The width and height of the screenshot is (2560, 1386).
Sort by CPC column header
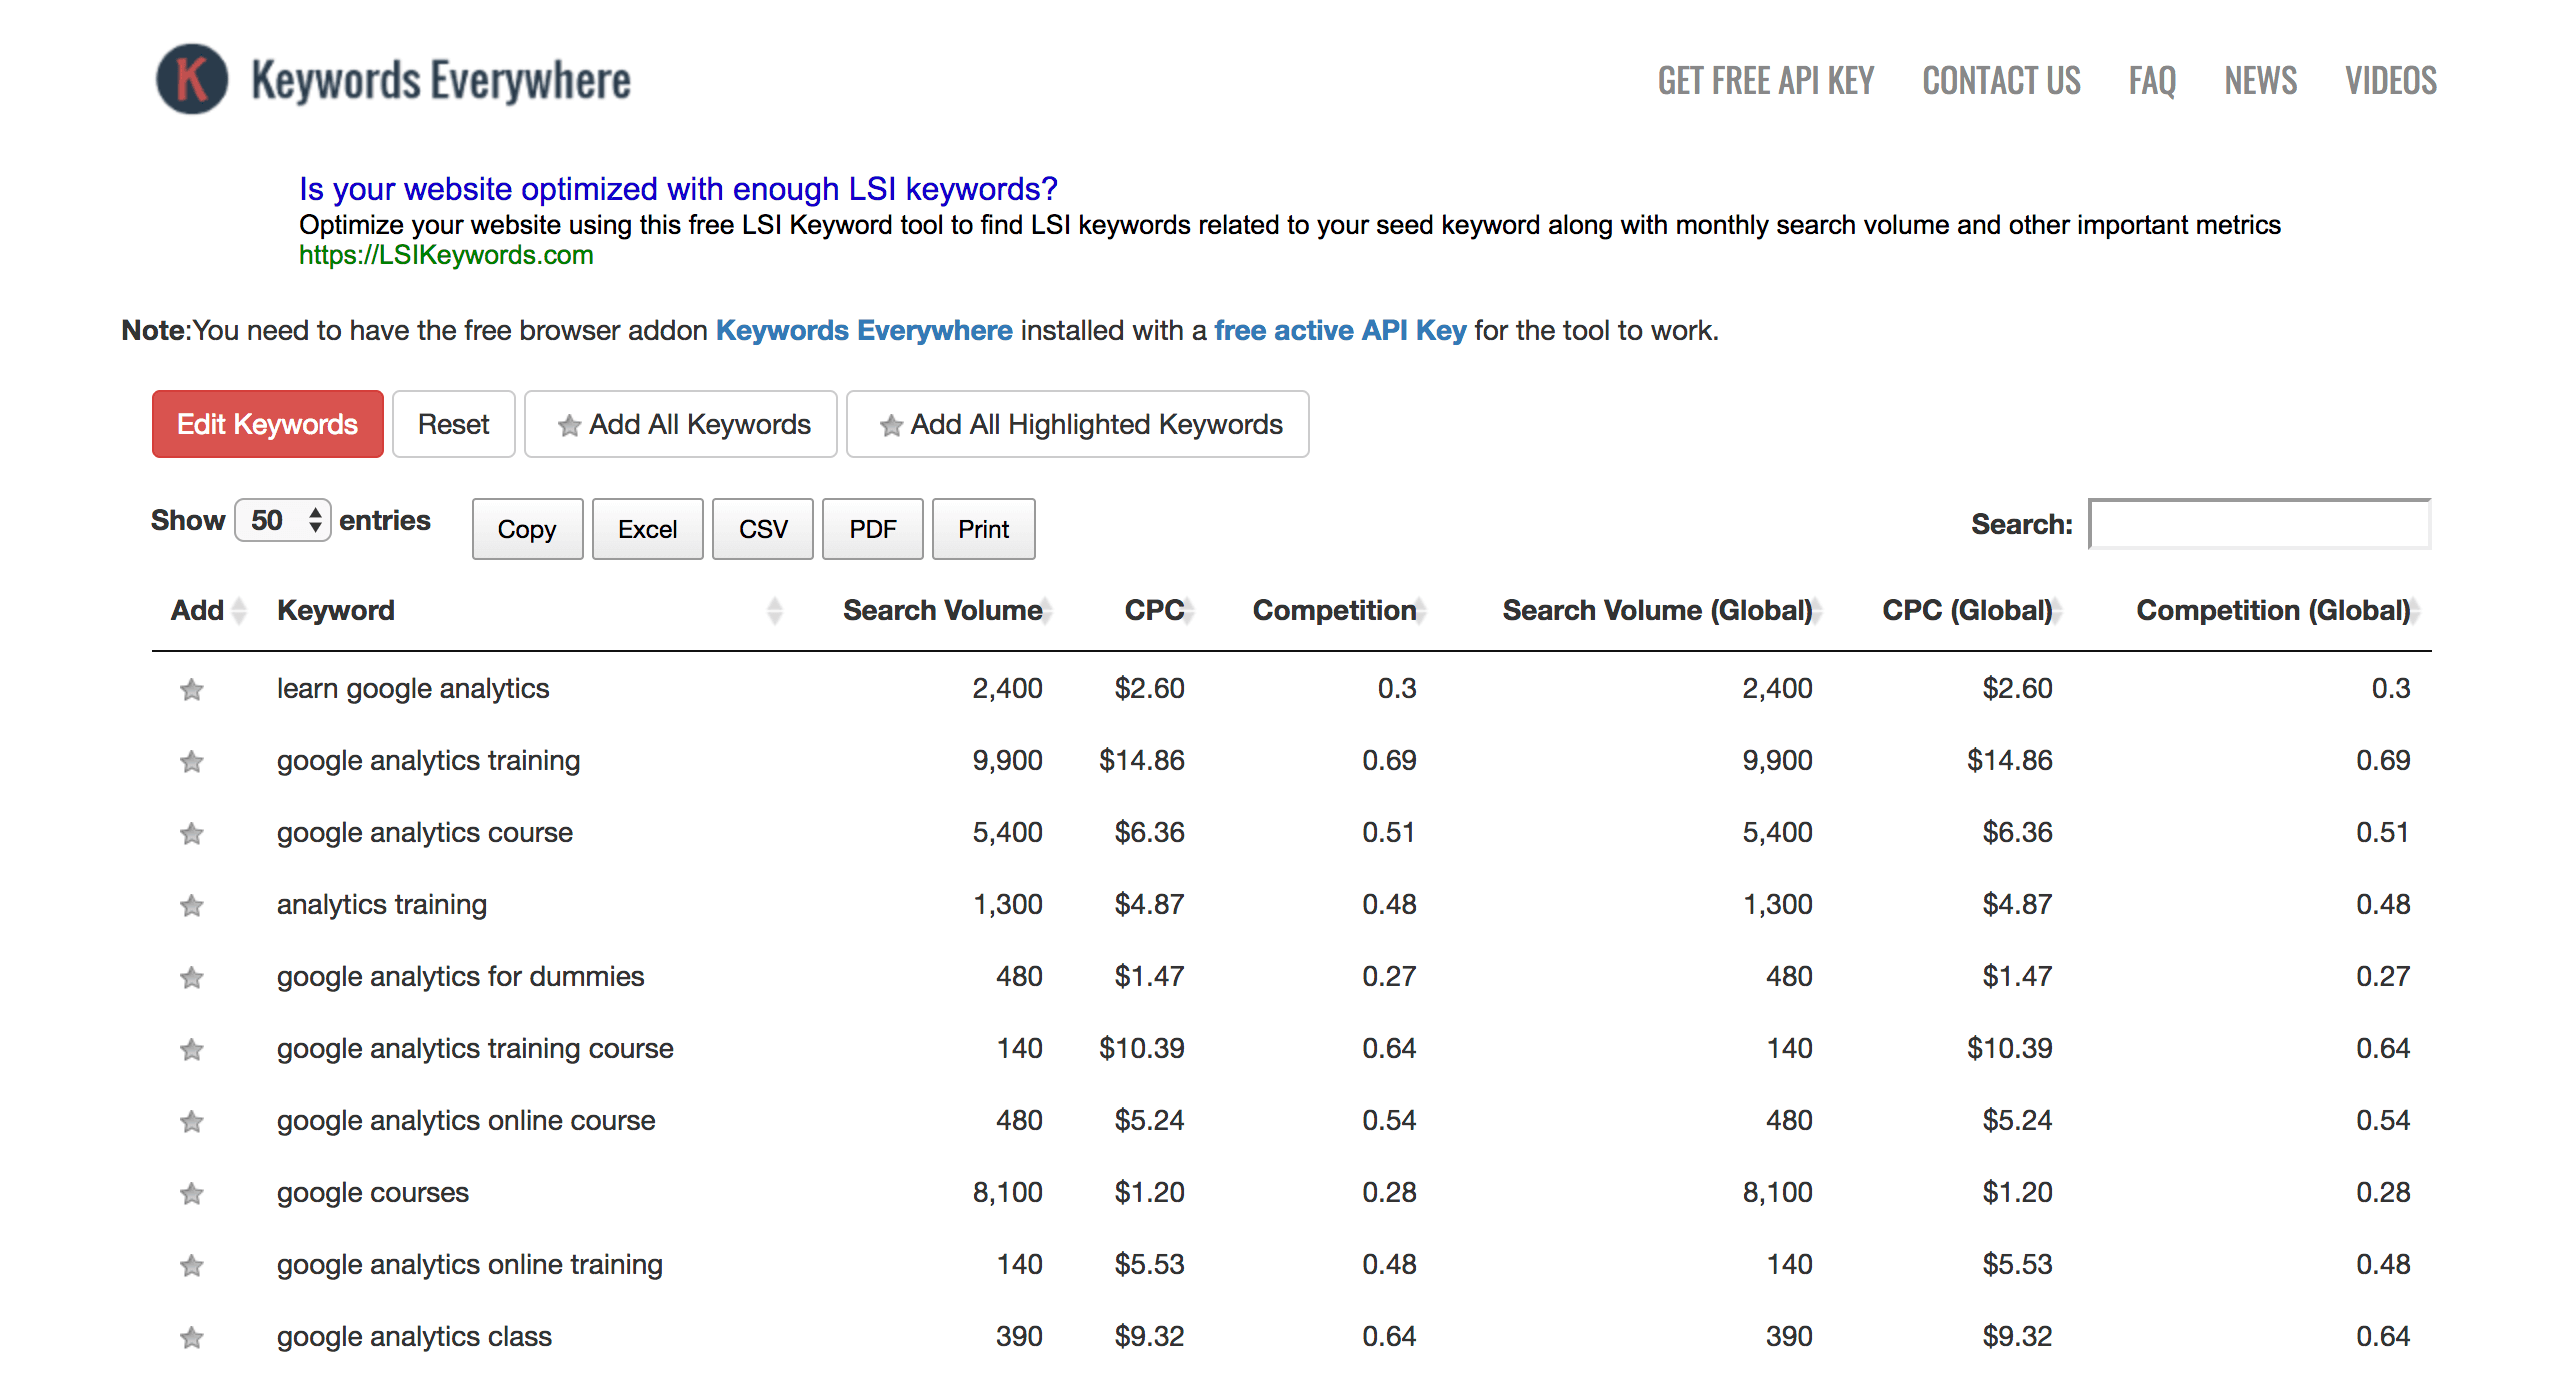[x=1159, y=610]
